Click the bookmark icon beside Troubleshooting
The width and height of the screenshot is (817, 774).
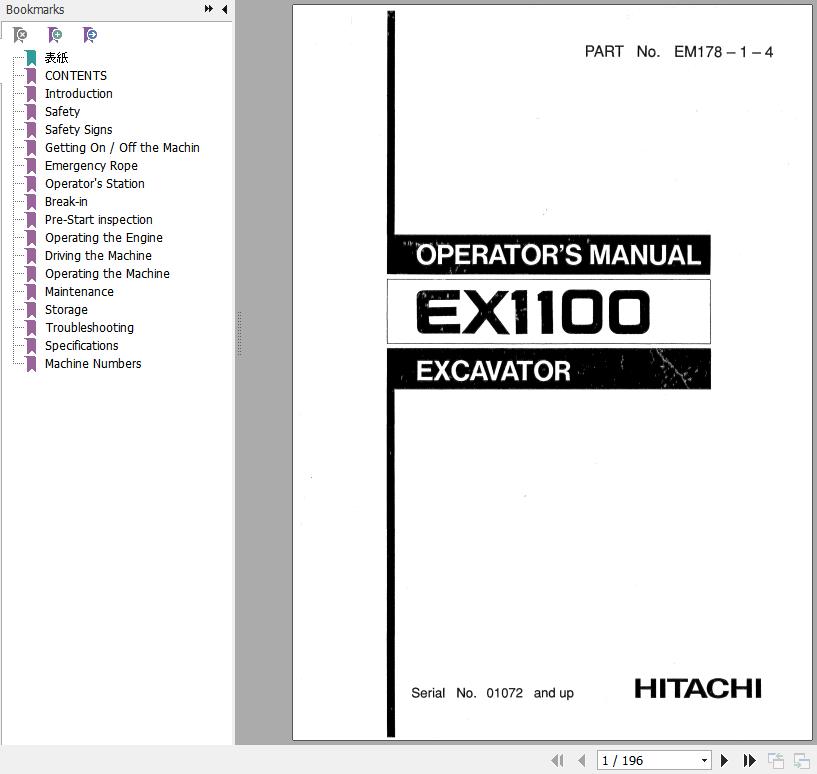click(x=31, y=328)
